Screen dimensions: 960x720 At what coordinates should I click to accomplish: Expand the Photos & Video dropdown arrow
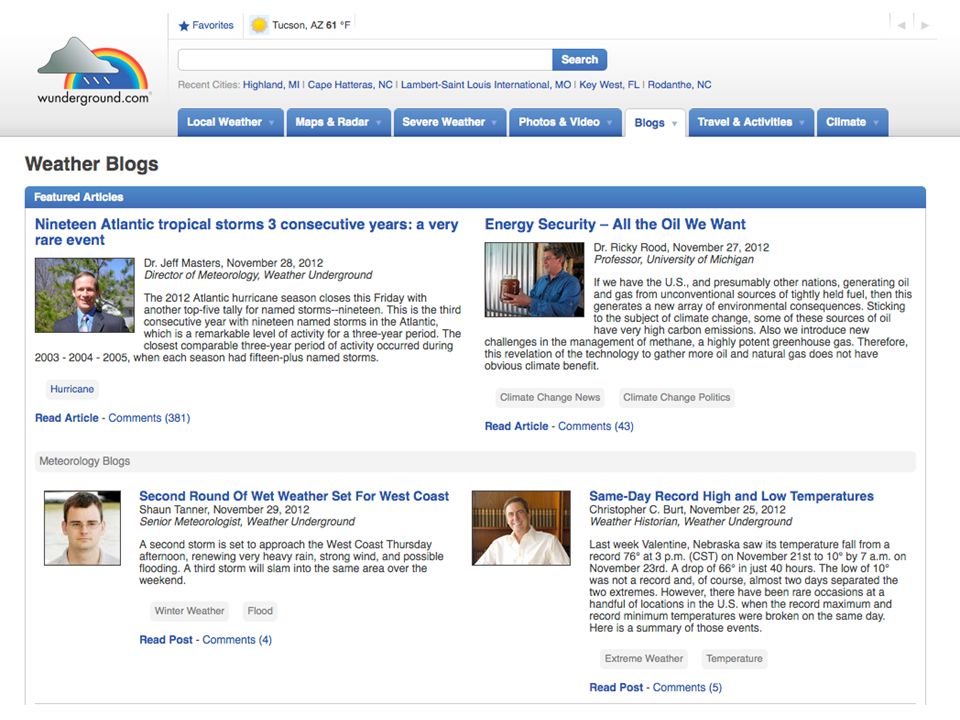click(609, 122)
